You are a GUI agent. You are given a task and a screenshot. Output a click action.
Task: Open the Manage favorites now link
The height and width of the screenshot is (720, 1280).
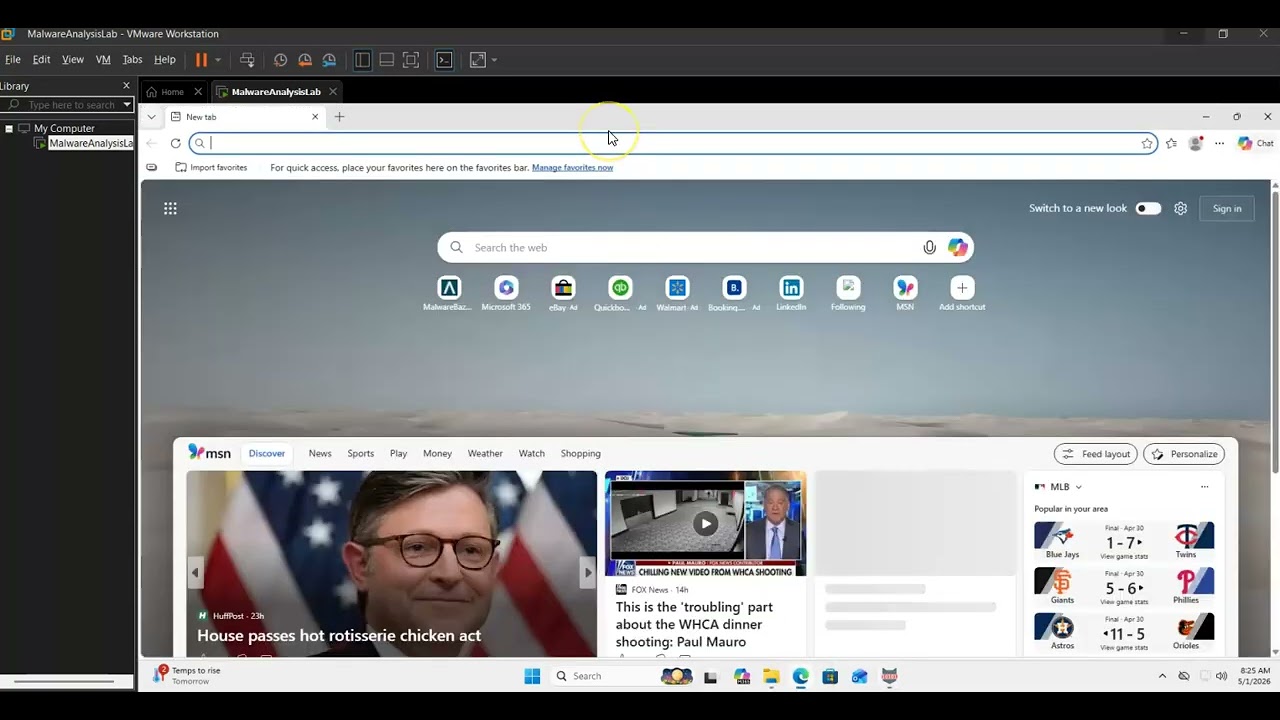[x=572, y=167]
